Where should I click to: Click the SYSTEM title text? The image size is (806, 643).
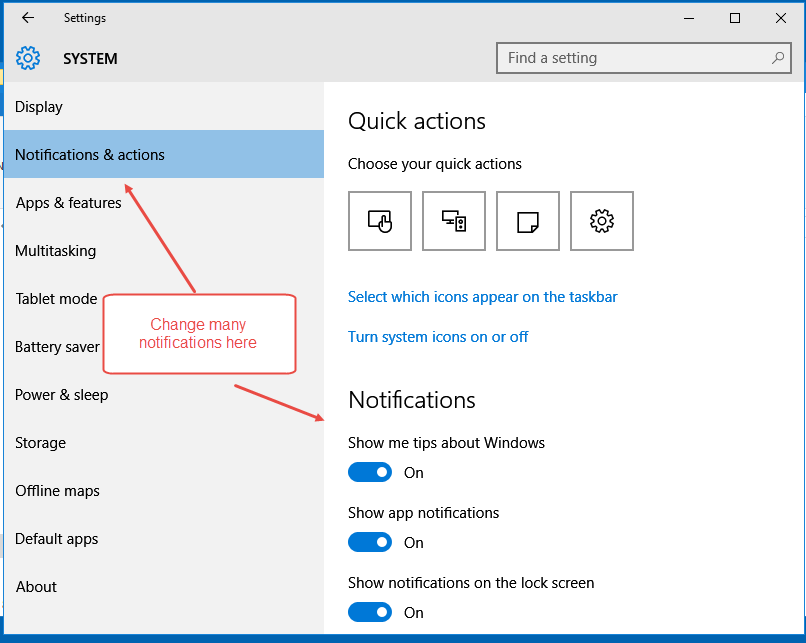click(x=90, y=59)
